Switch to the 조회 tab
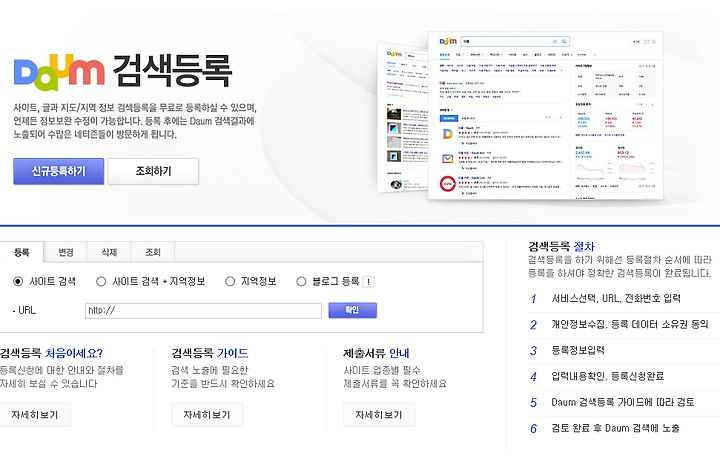The width and height of the screenshot is (720, 456). coord(153,252)
